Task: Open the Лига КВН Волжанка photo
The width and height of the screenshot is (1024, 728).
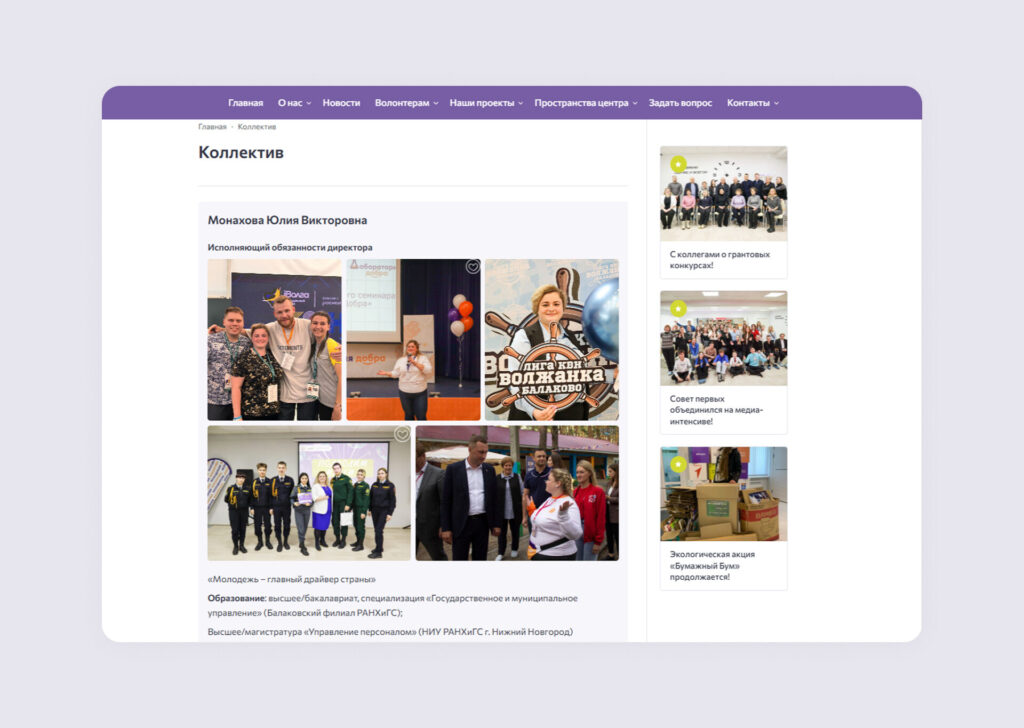Action: [x=551, y=340]
